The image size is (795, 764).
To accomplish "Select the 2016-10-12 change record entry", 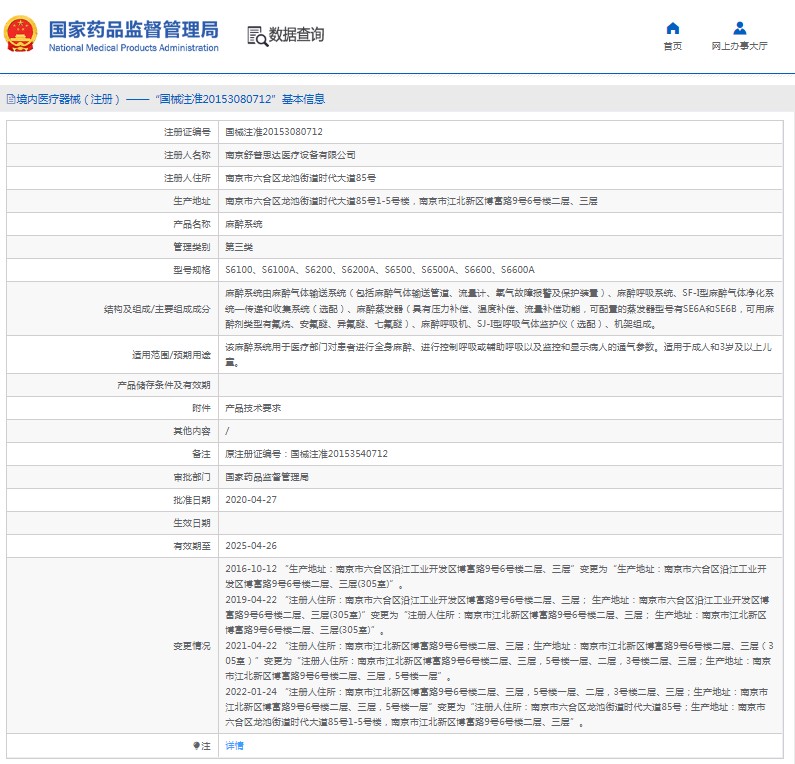I will pos(496,576).
